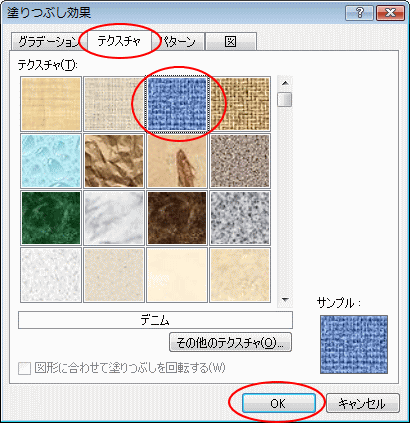
Task: Switch to the 図 tab
Action: click(231, 42)
